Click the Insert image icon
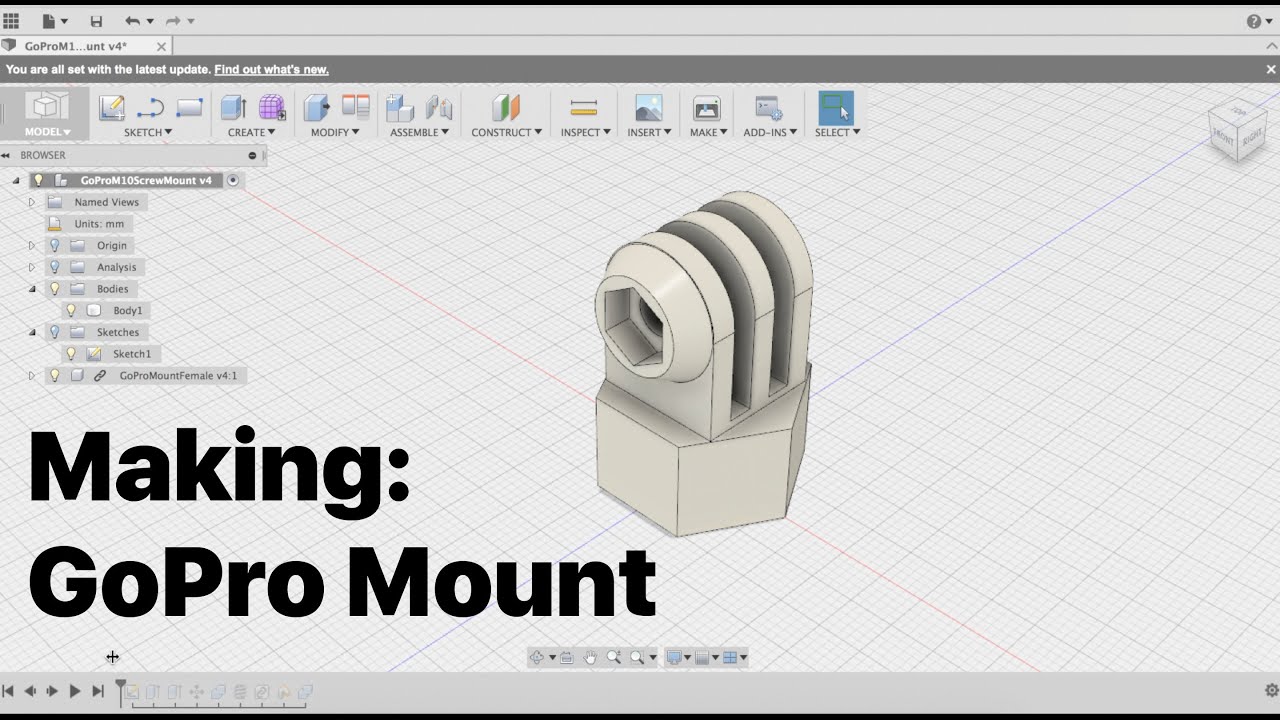The width and height of the screenshot is (1280, 720). pyautogui.click(x=649, y=108)
